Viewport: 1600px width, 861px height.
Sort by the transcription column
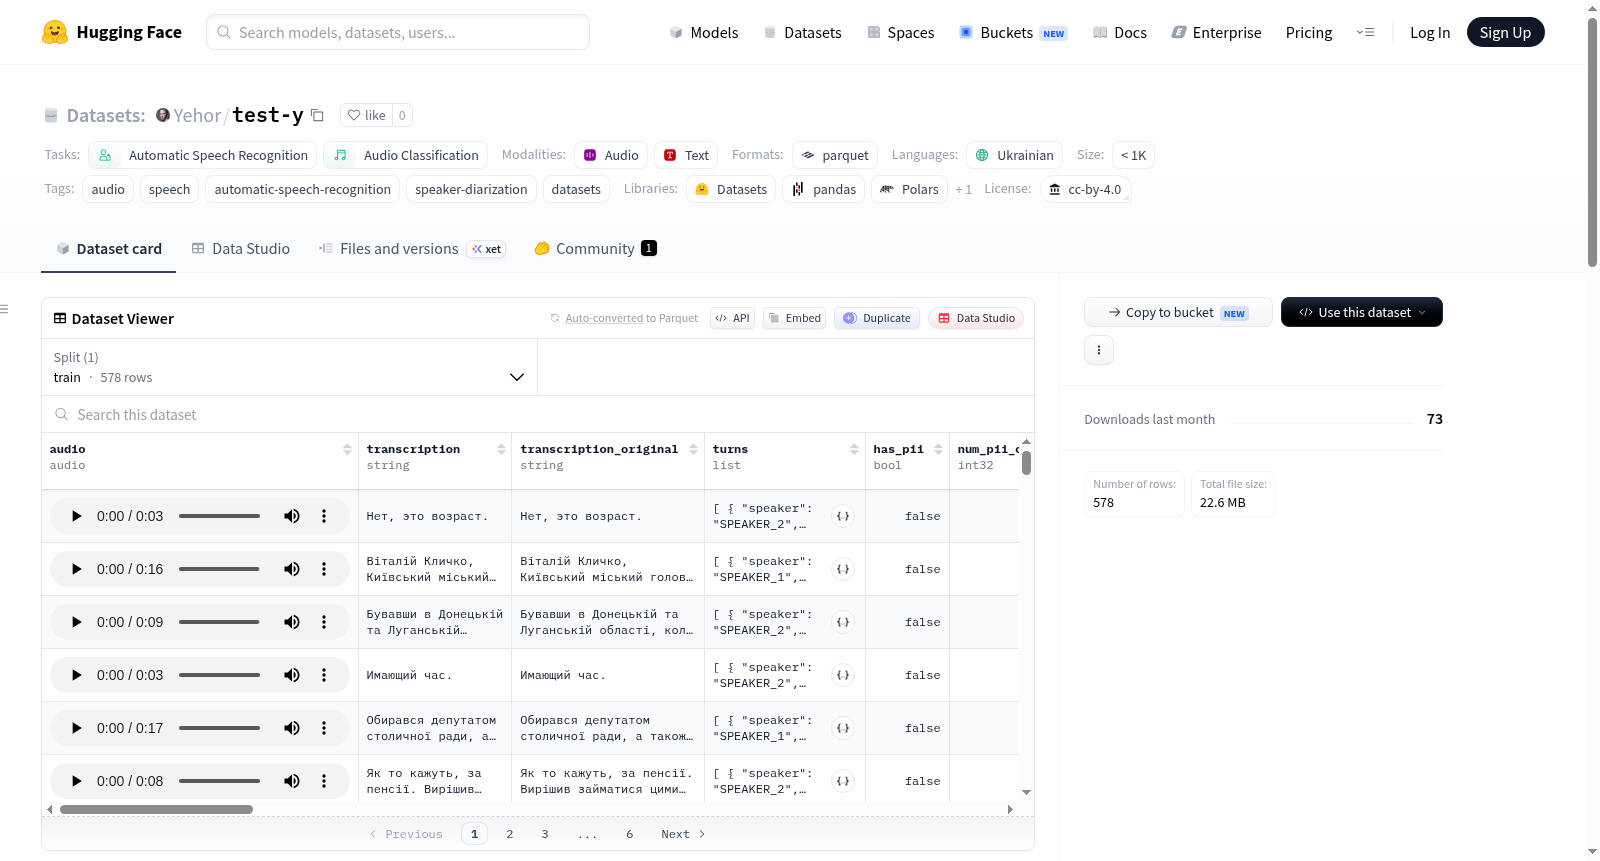click(501, 449)
